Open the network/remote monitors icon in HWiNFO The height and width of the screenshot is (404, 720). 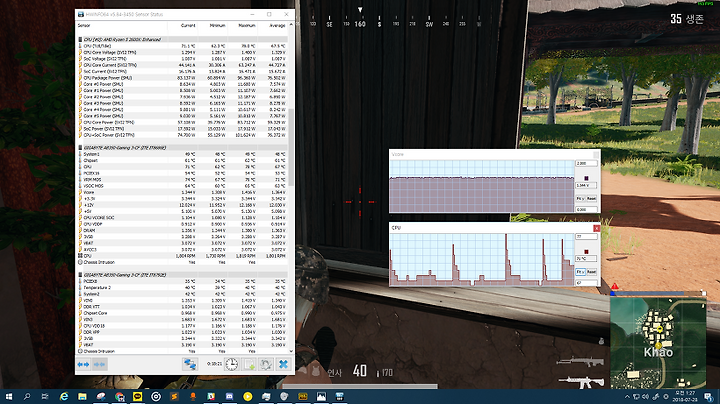click(x=190, y=365)
